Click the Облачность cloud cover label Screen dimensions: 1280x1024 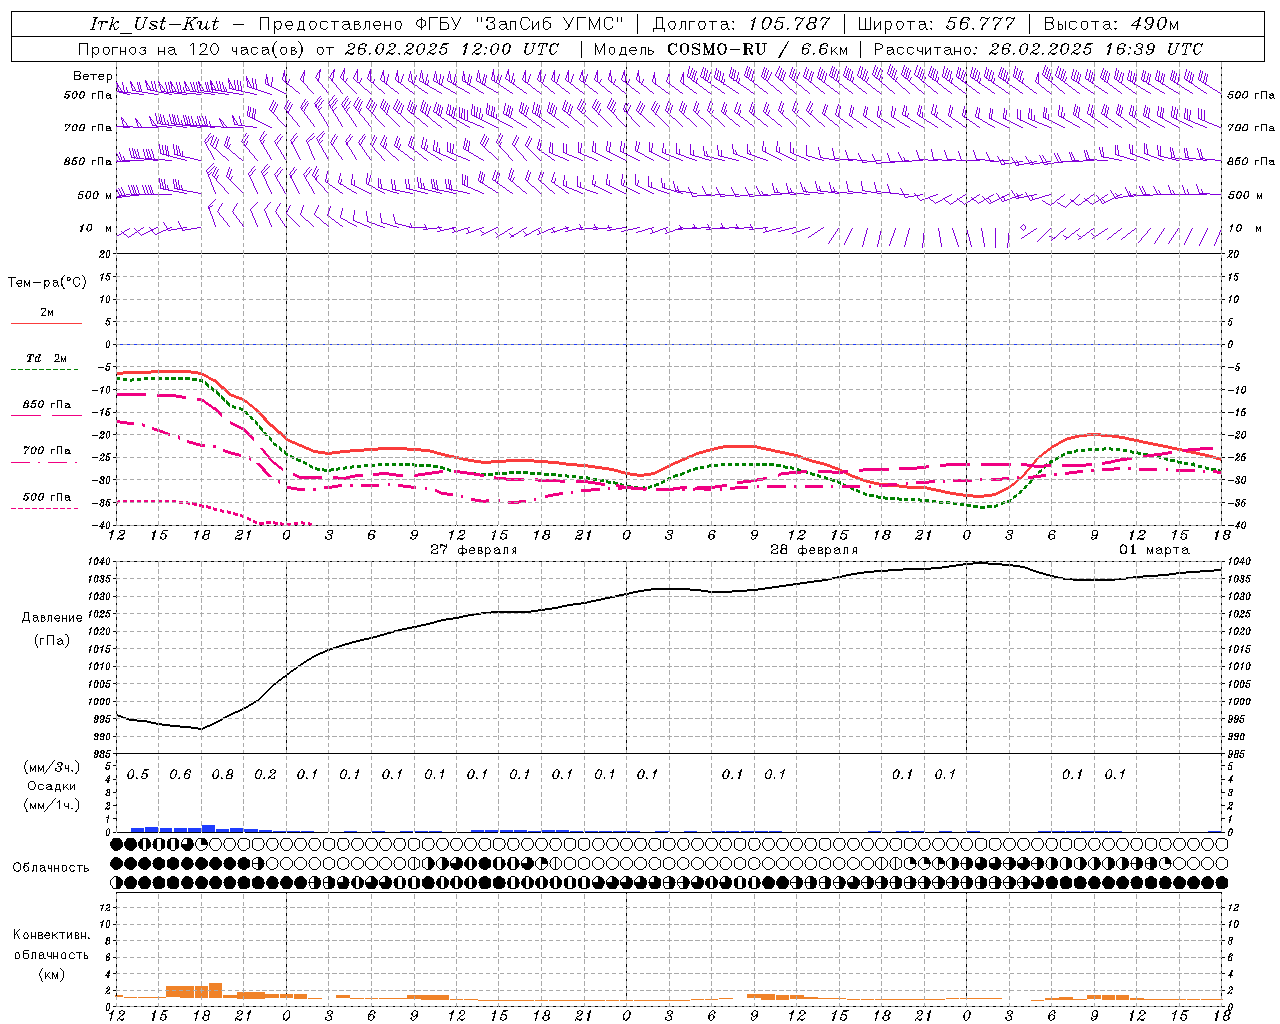click(51, 868)
